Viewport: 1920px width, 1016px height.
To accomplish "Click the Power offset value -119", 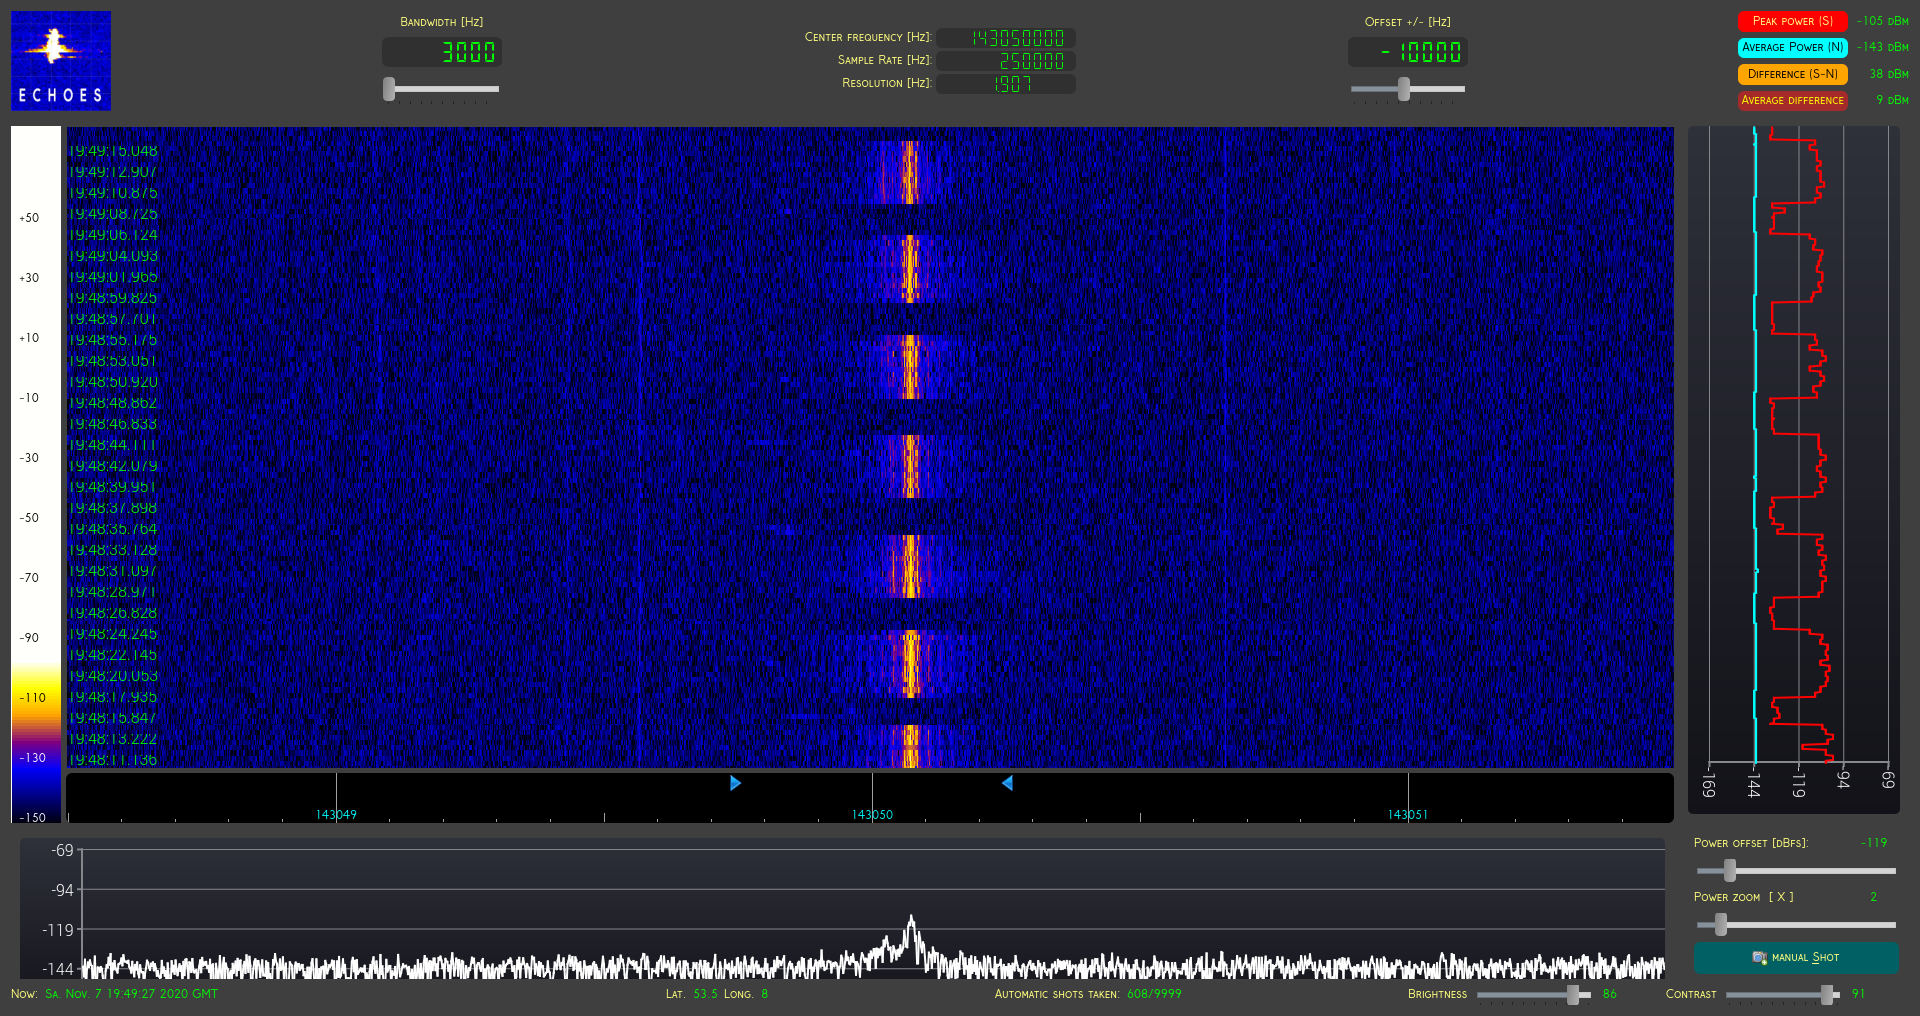I will click(1874, 843).
